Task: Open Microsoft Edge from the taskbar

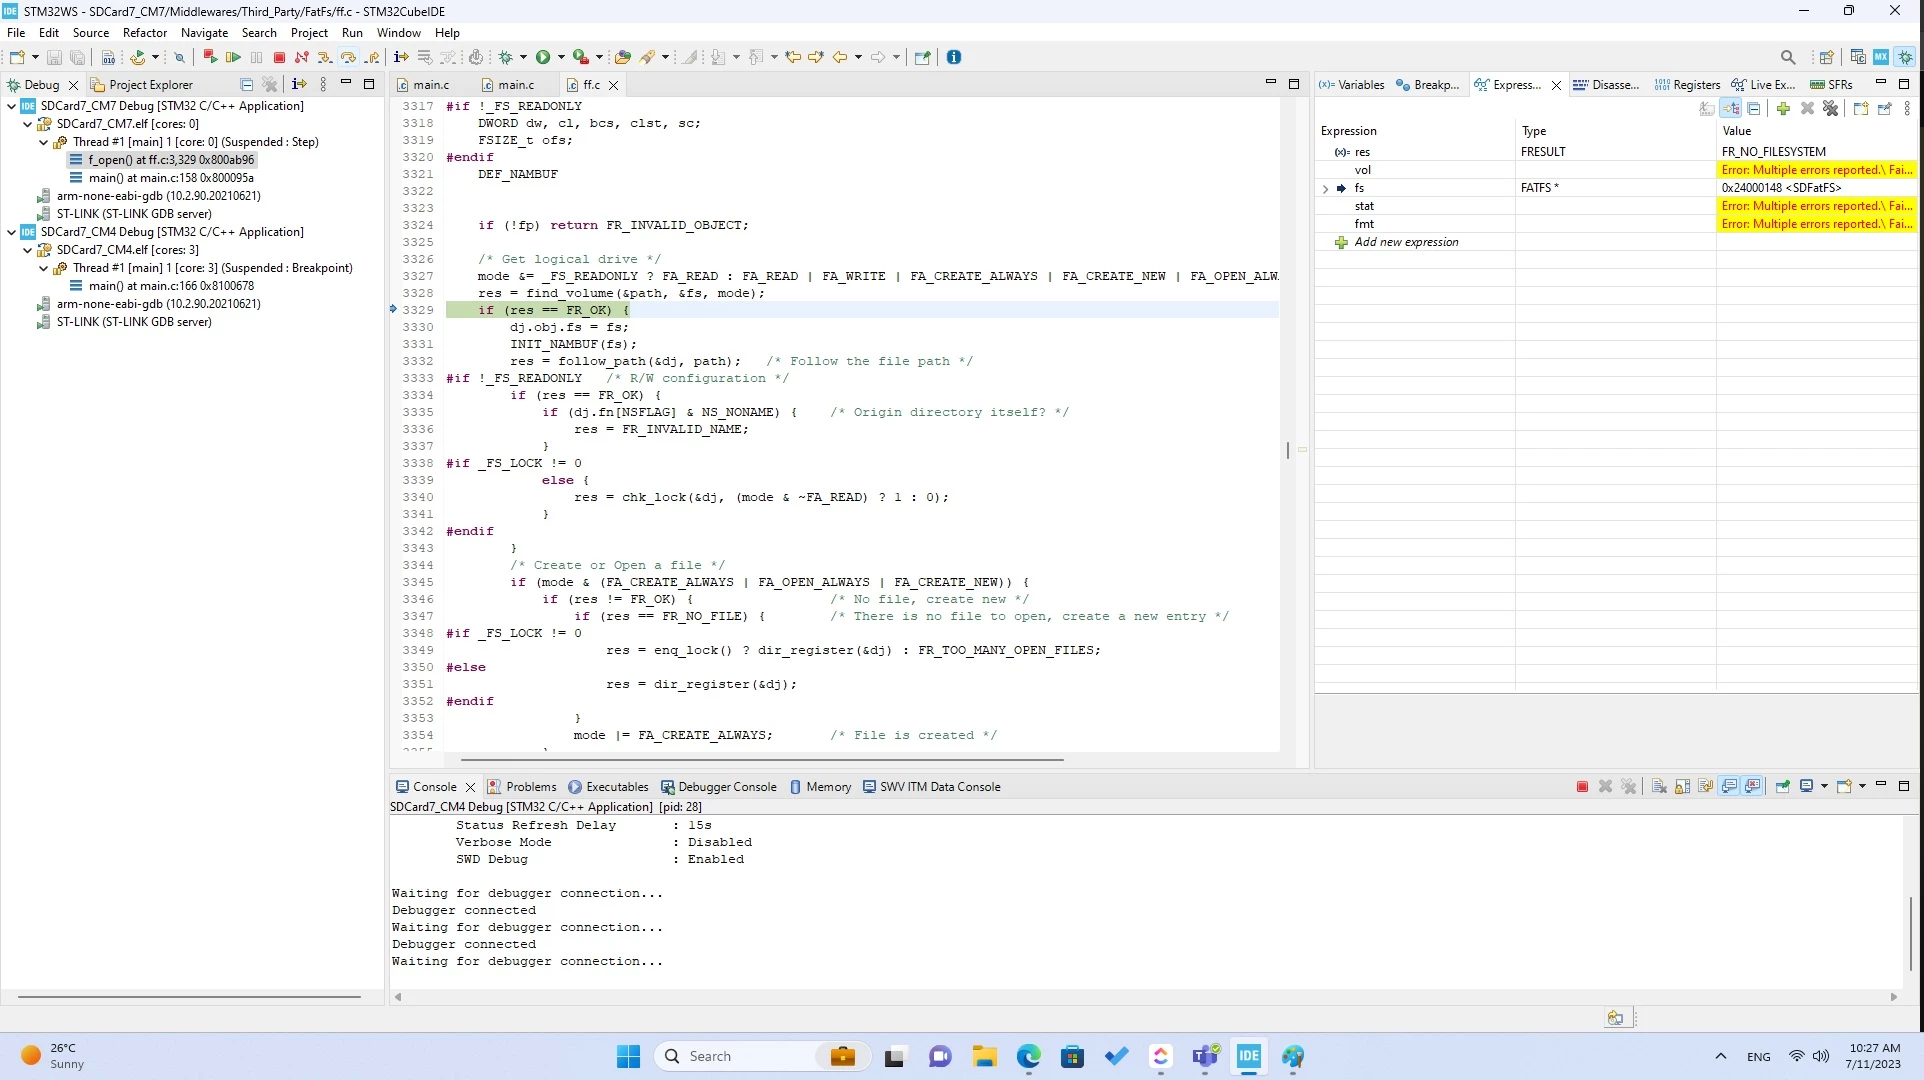Action: (x=1029, y=1056)
